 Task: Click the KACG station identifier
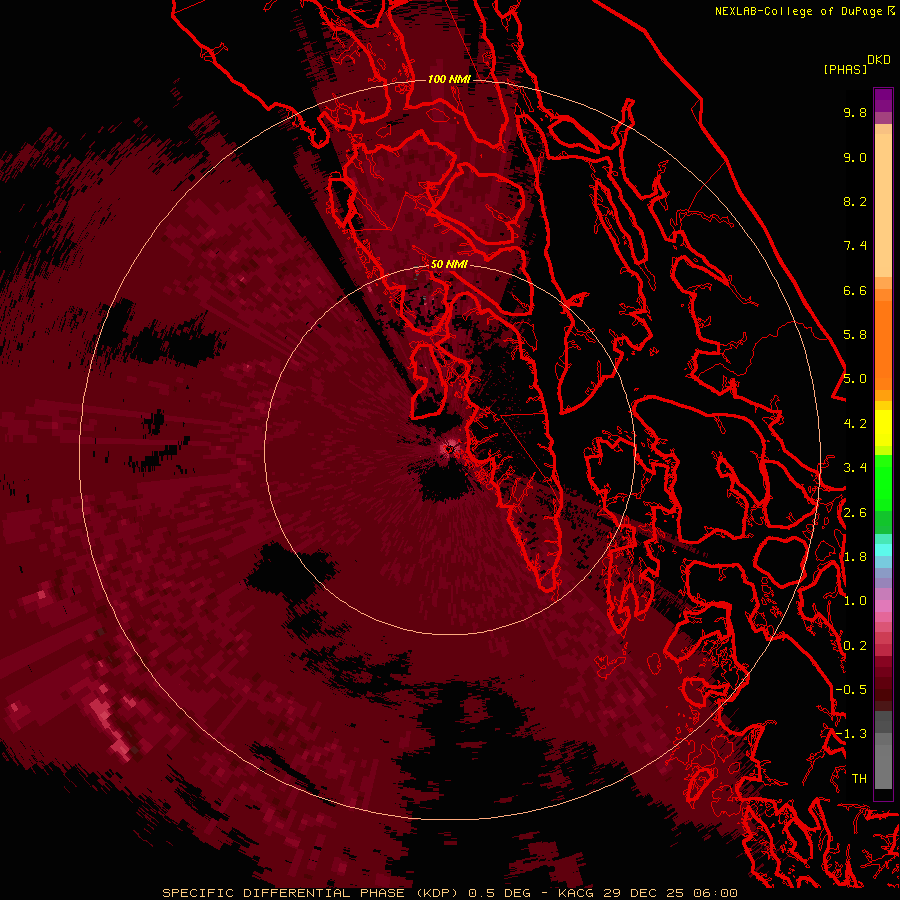577,893
